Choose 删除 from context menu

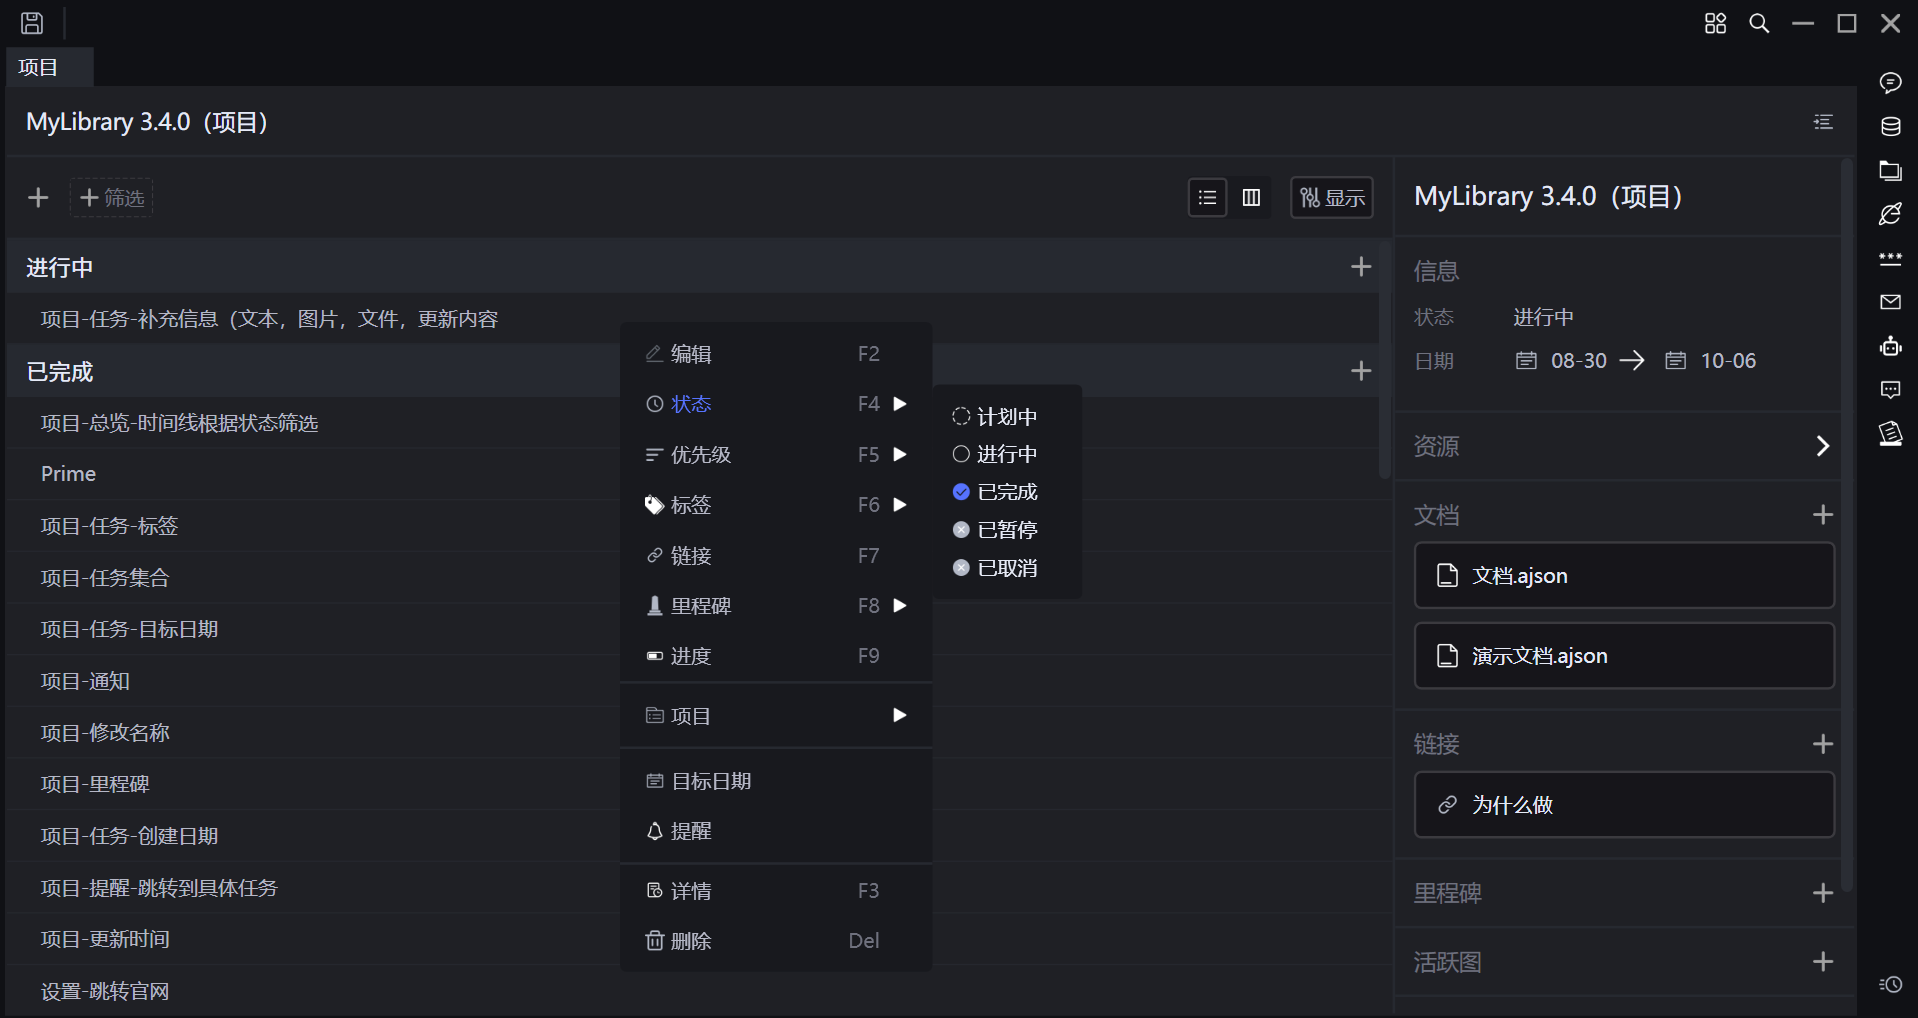point(776,941)
